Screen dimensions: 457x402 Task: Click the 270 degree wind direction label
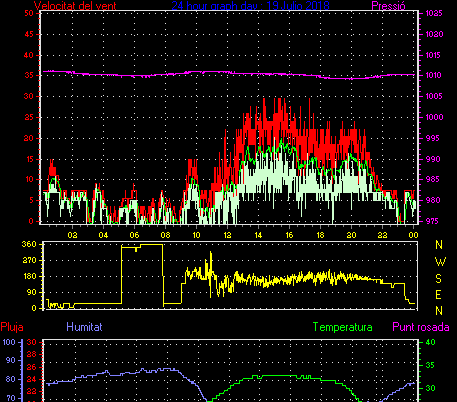point(29,260)
